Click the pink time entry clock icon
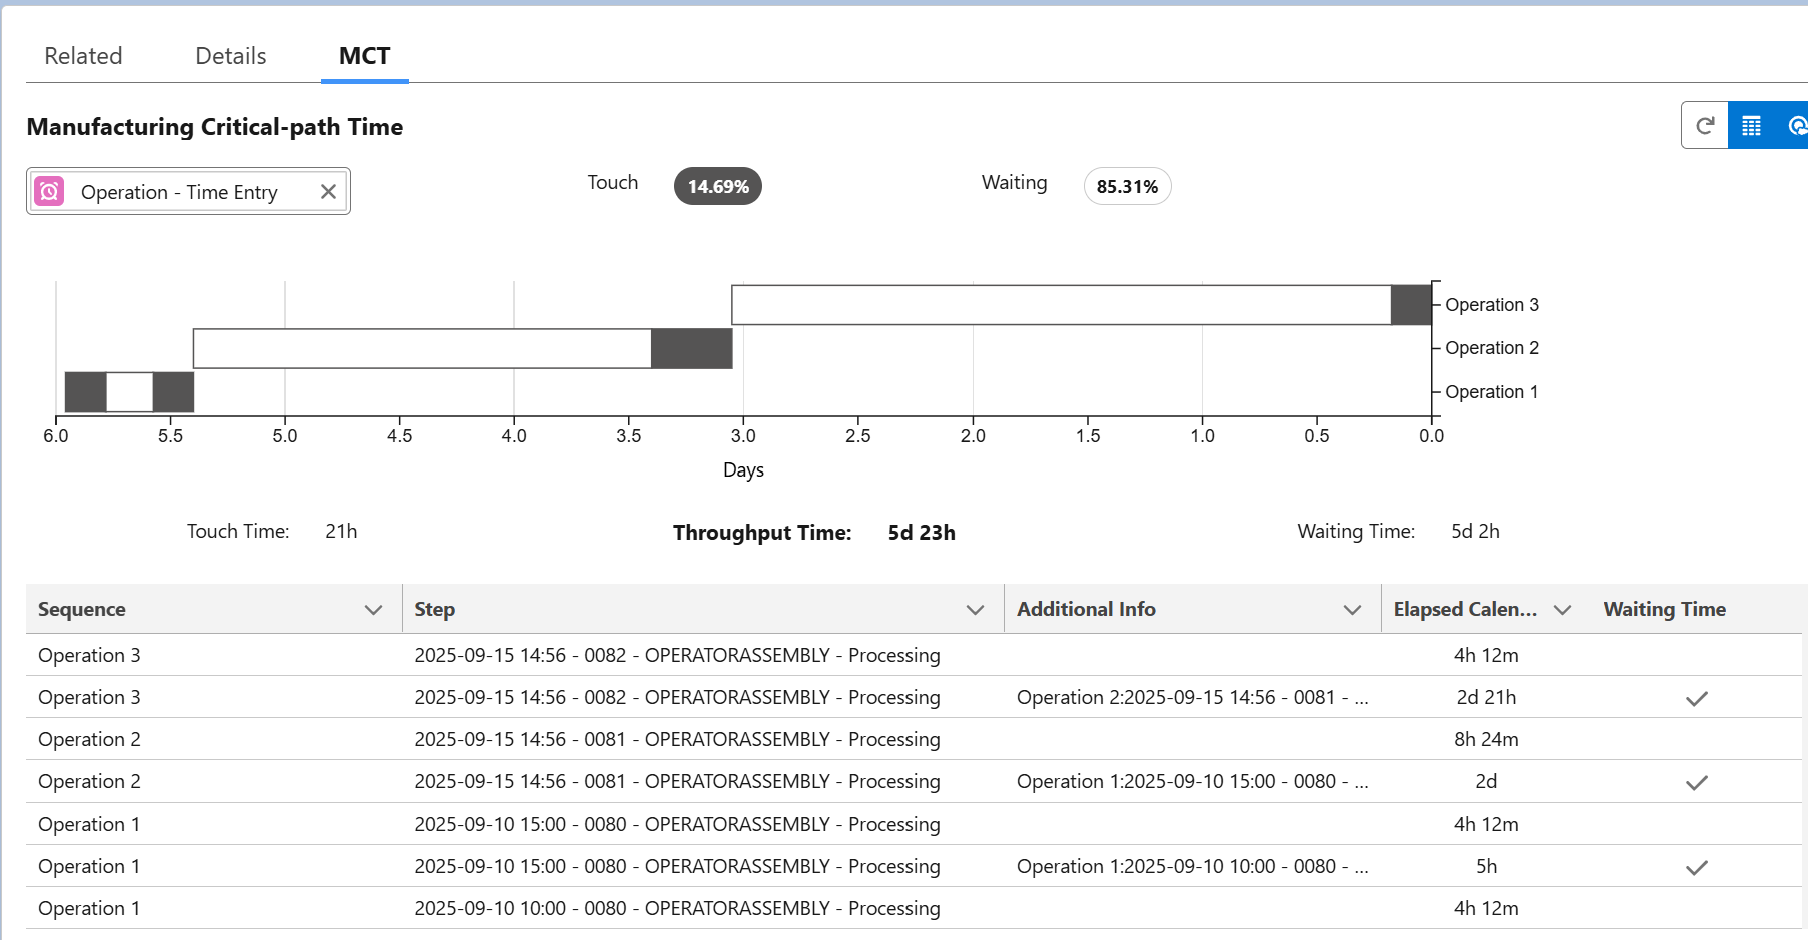Viewport: 1808px width, 940px height. coord(49,191)
